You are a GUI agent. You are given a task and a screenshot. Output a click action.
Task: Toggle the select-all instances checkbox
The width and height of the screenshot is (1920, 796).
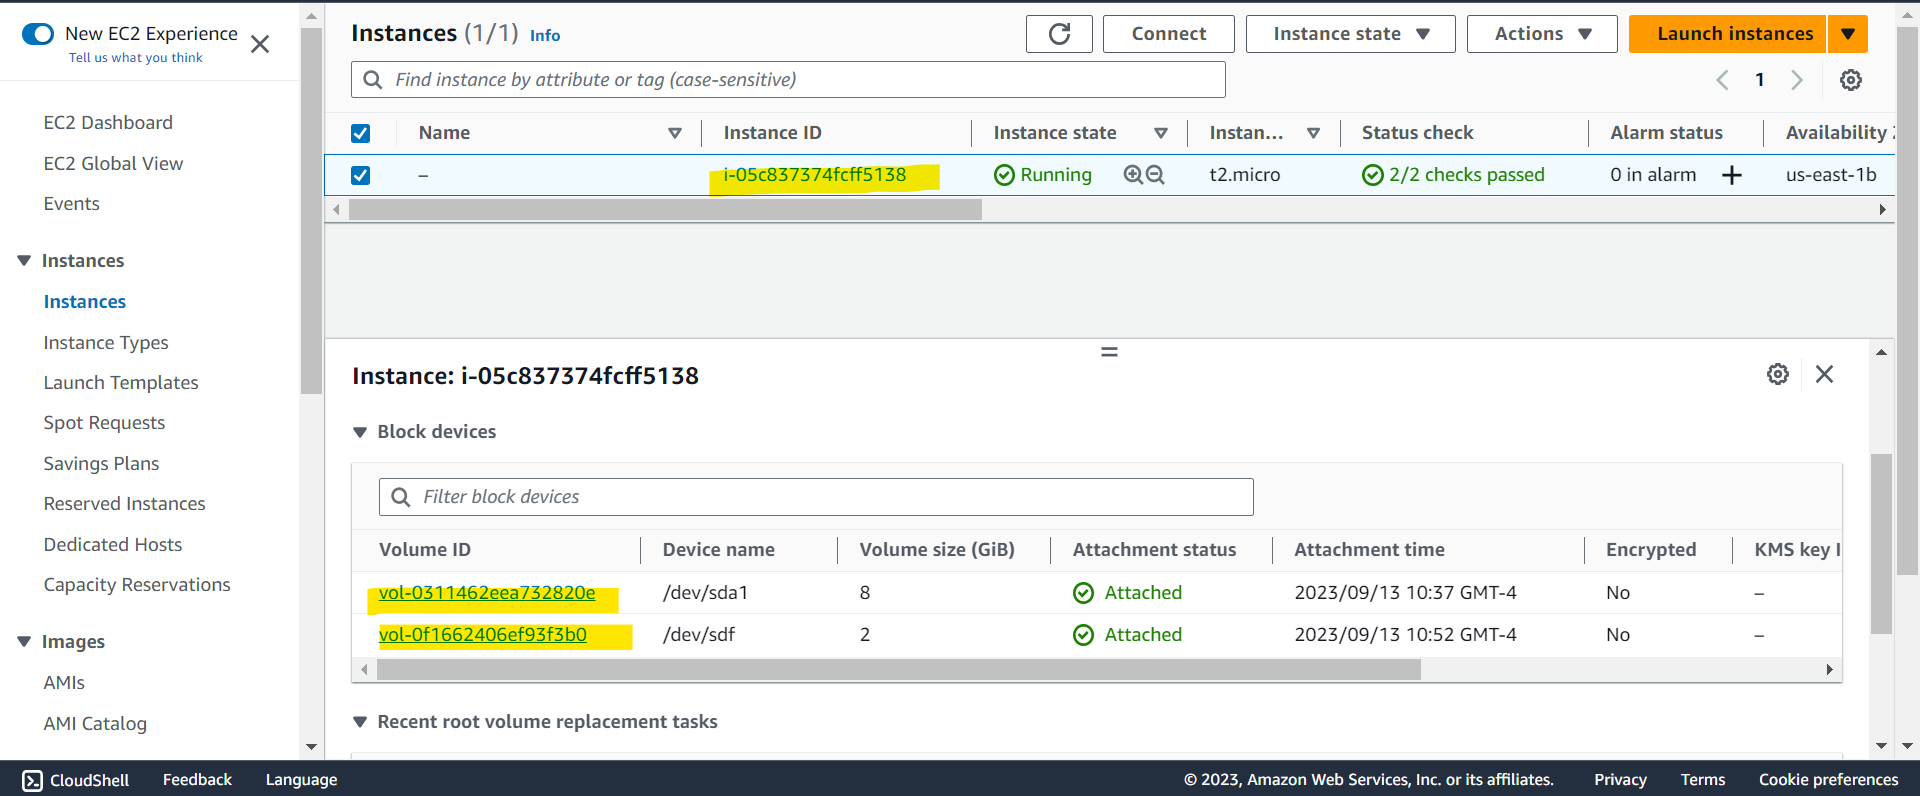(361, 133)
